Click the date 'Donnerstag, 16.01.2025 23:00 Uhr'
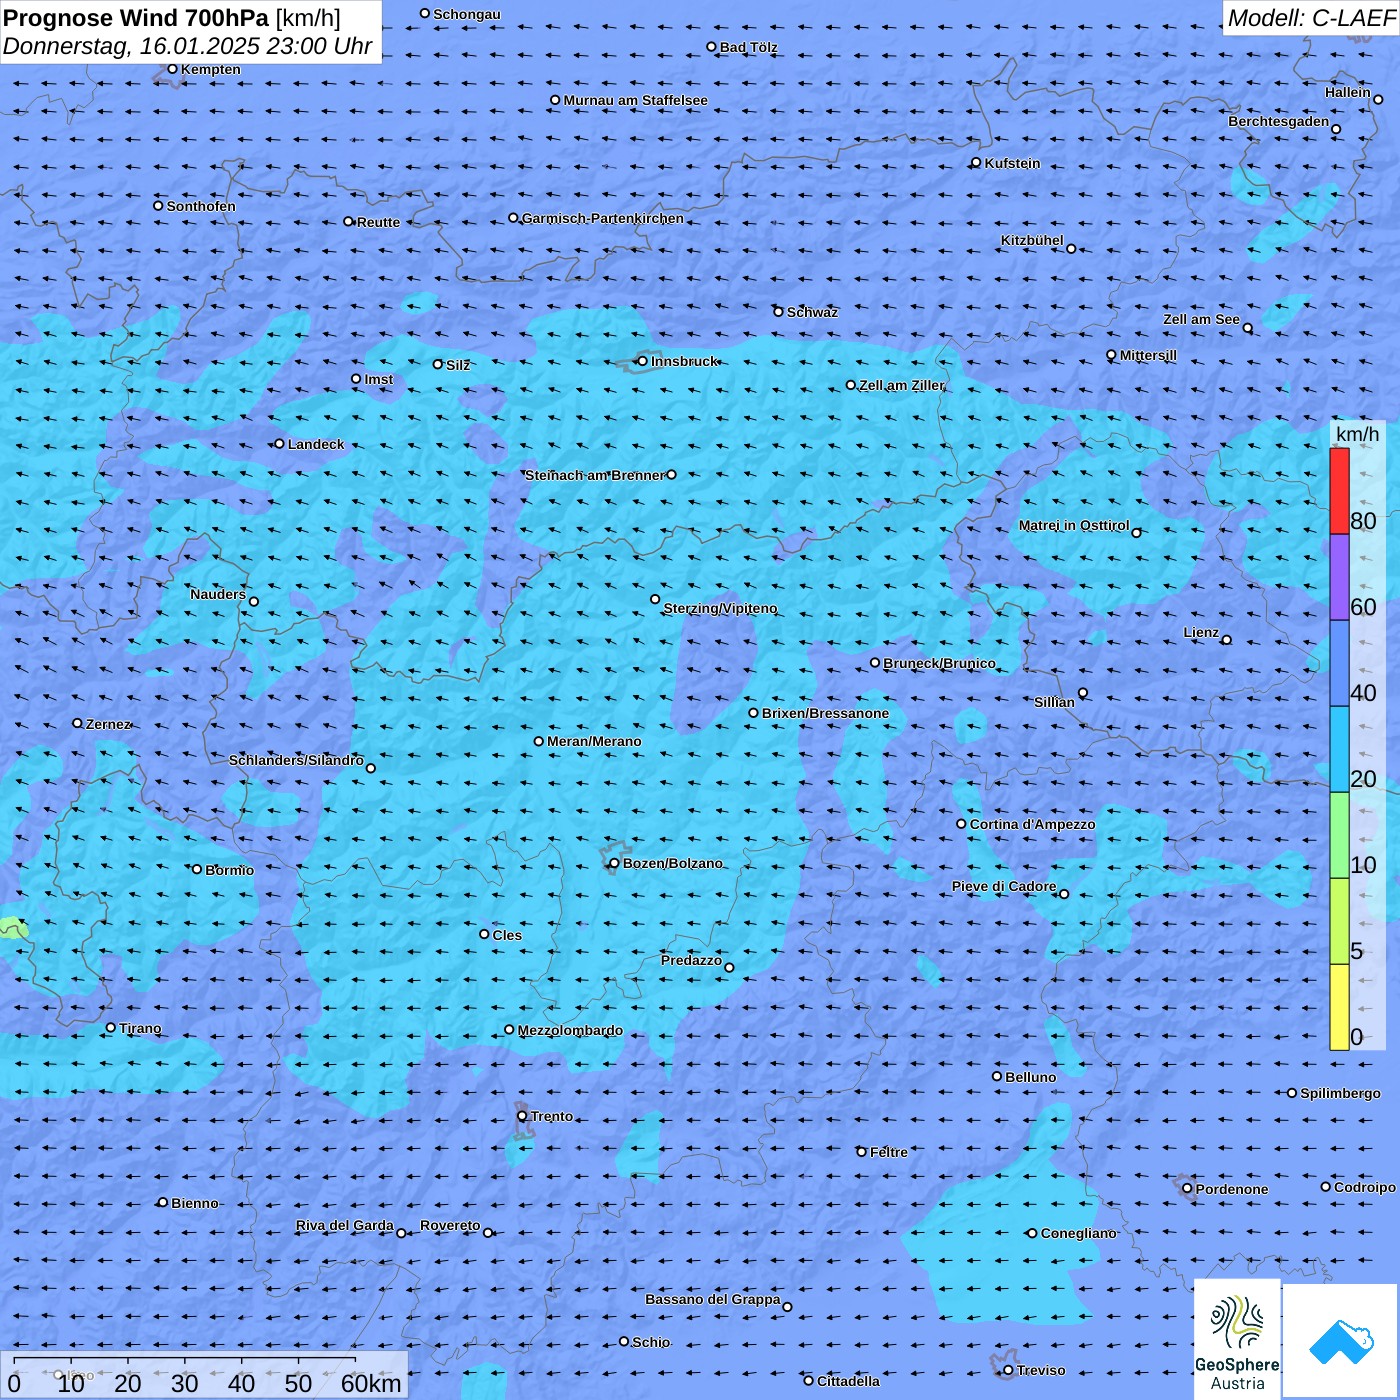This screenshot has height=1400, width=1400. coord(187,46)
